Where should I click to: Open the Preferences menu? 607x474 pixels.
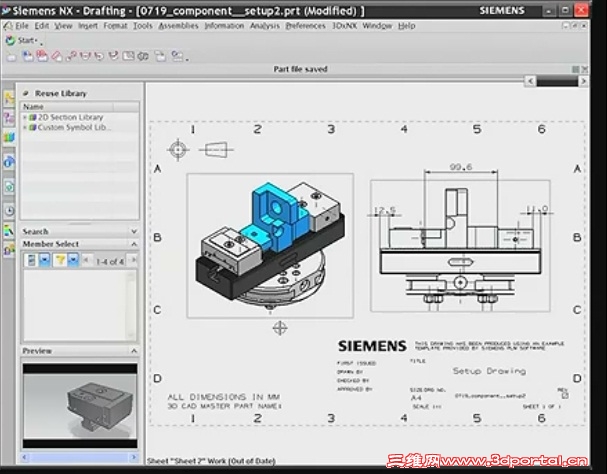click(x=305, y=26)
